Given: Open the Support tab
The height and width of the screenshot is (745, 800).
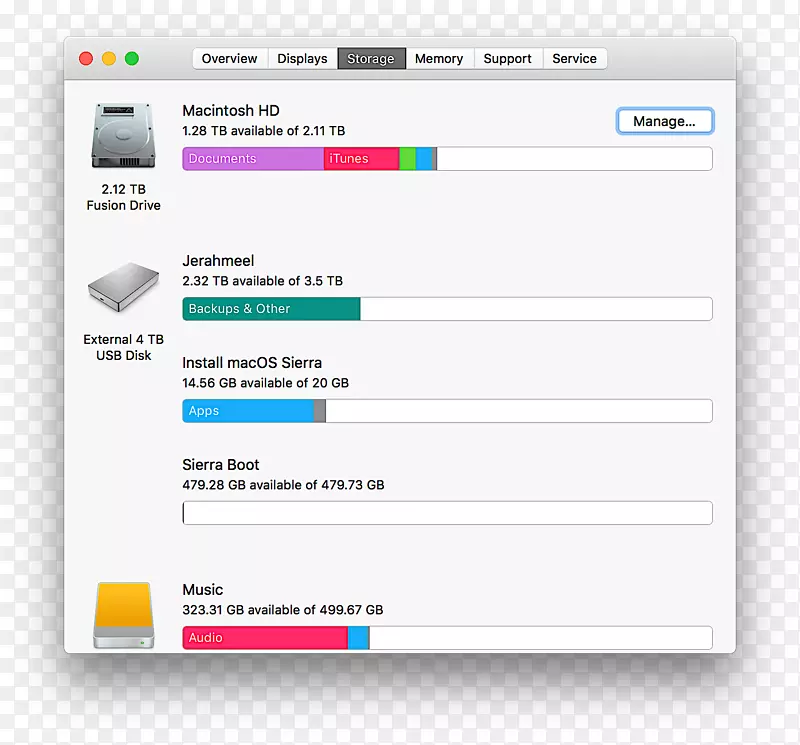Looking at the screenshot, I should [507, 59].
